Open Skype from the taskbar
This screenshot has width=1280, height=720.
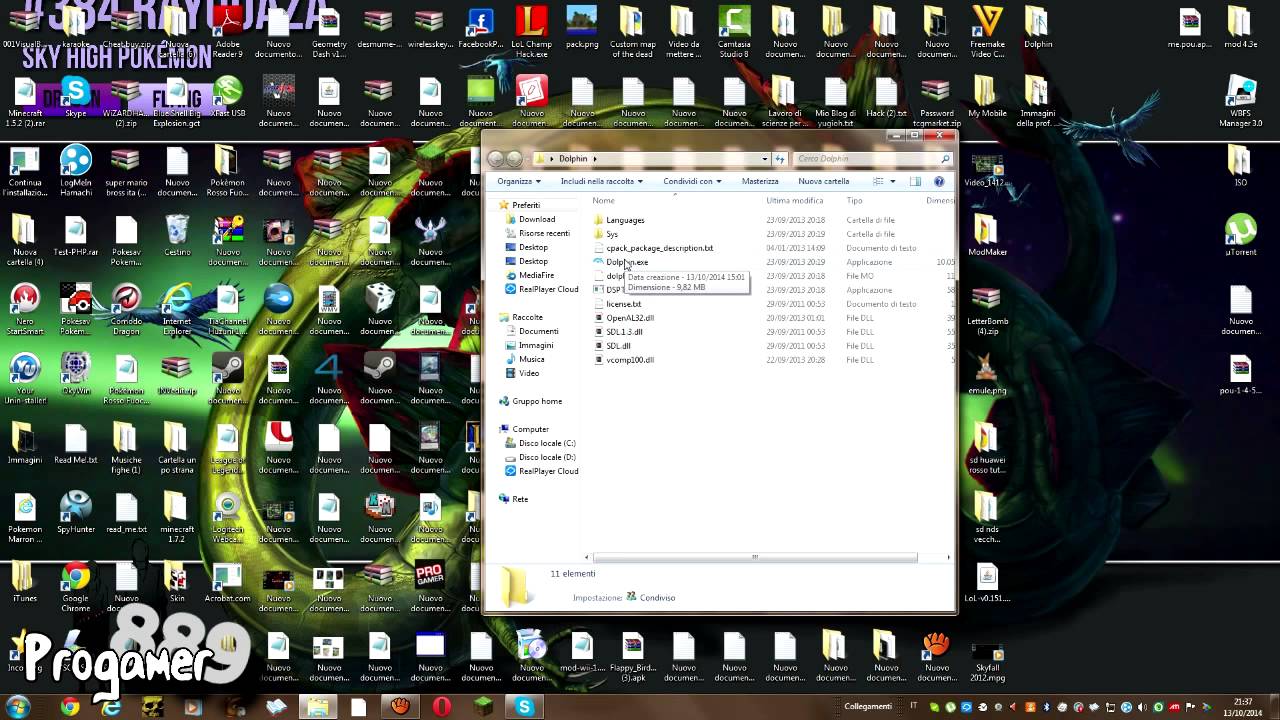point(524,706)
